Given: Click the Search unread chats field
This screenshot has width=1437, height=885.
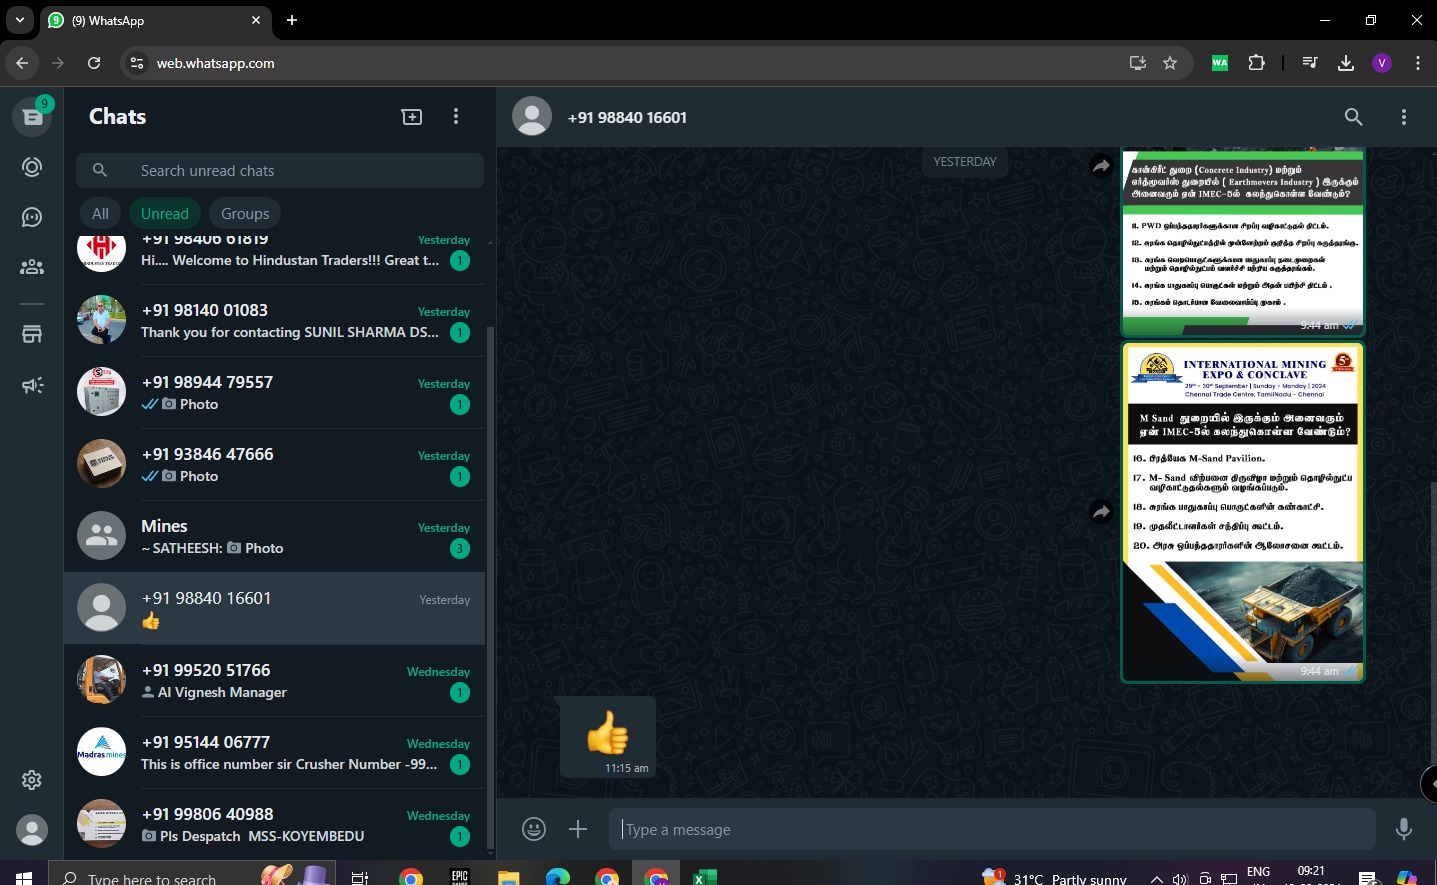Looking at the screenshot, I should point(280,171).
